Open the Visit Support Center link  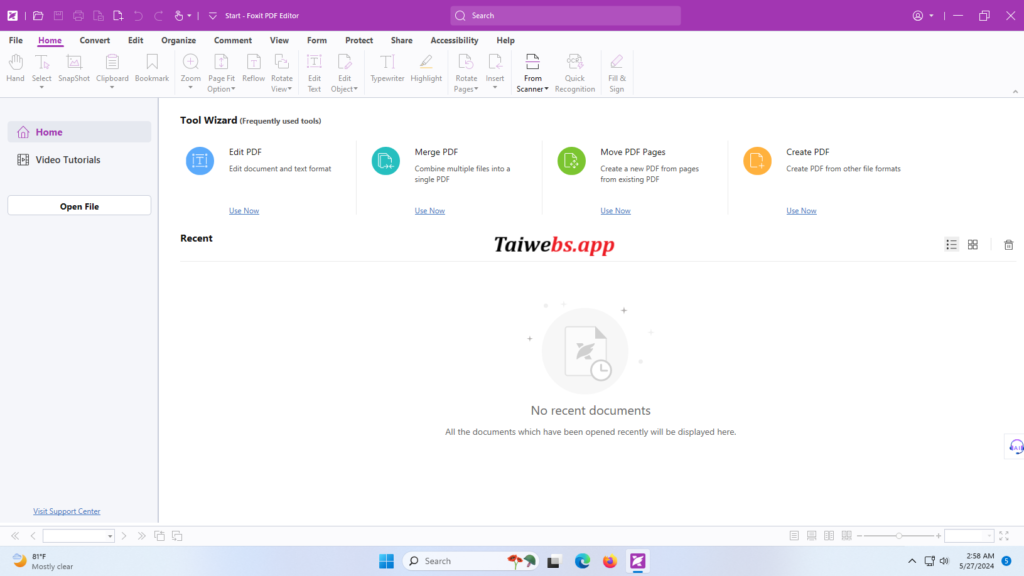(x=67, y=511)
